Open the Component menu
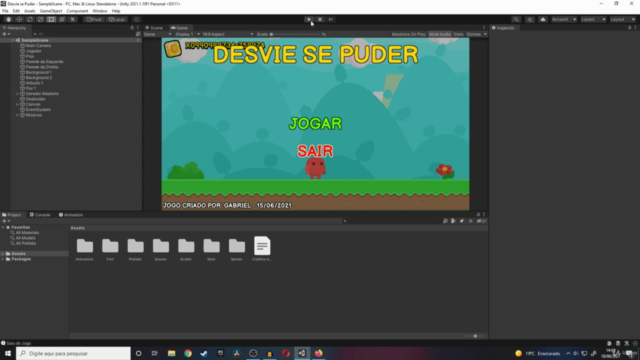The width and height of the screenshot is (640, 360). (77, 11)
